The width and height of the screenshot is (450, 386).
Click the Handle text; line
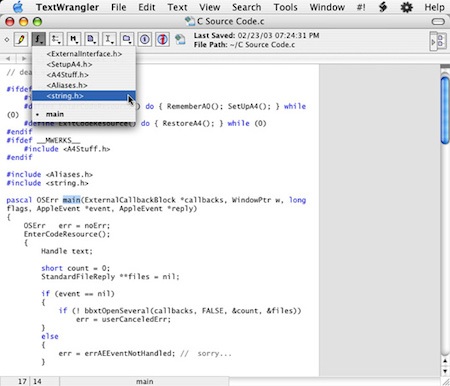67,251
